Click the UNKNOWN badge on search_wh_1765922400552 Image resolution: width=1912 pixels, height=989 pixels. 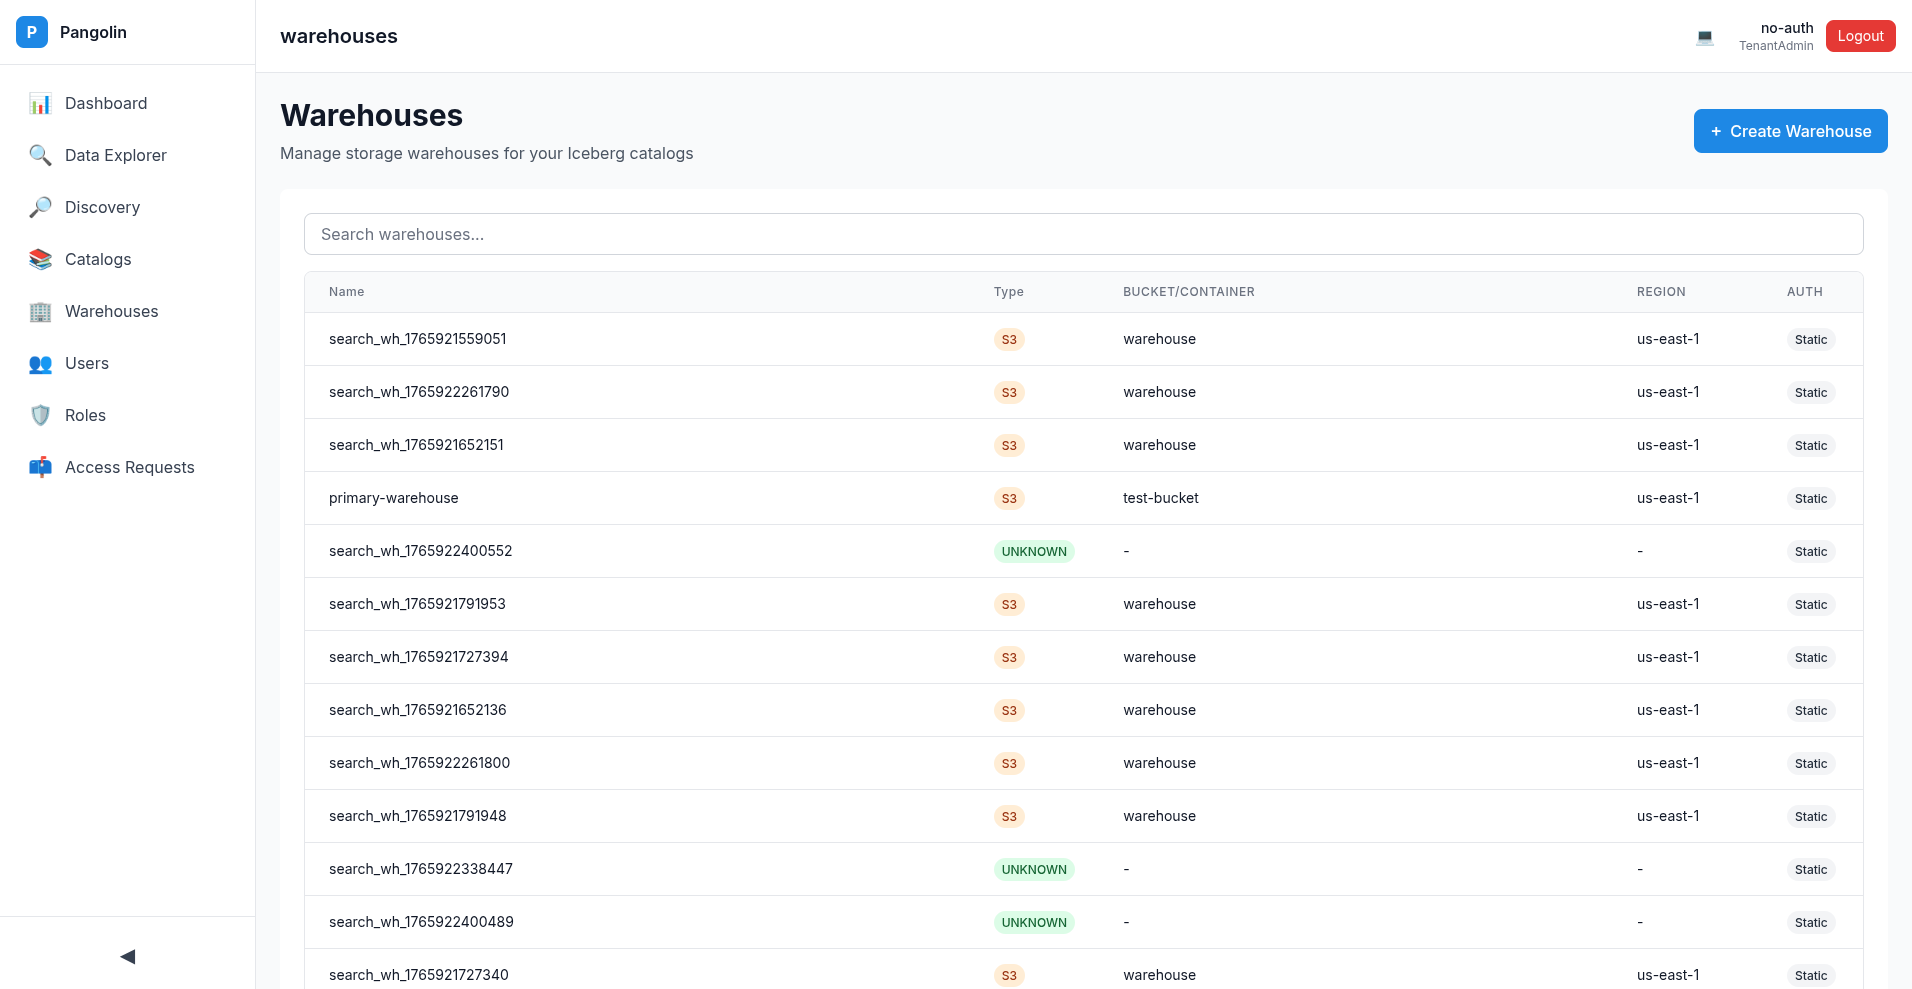coord(1034,551)
